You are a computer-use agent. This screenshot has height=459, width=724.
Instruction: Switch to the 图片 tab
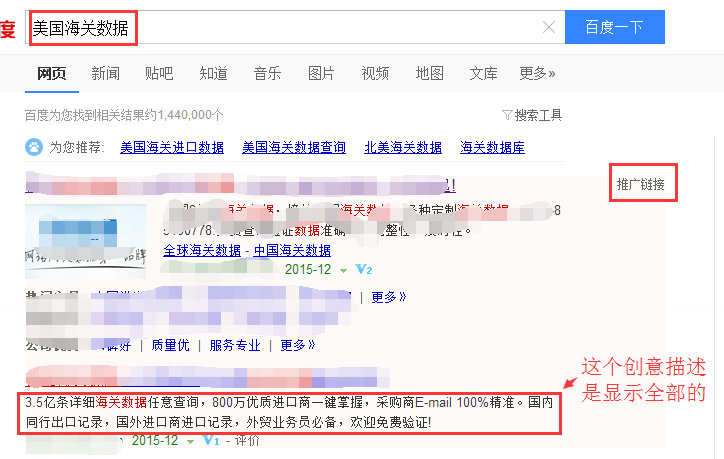pyautogui.click(x=321, y=73)
